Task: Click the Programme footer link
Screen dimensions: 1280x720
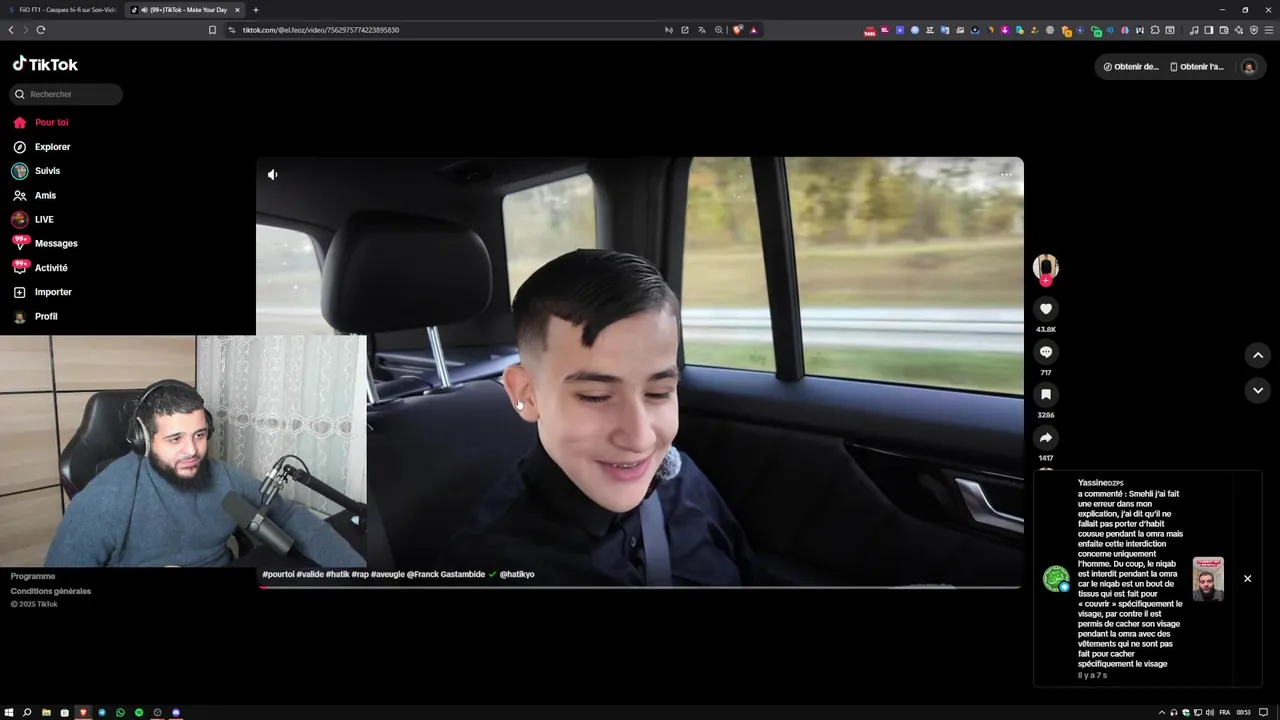Action: 33,576
